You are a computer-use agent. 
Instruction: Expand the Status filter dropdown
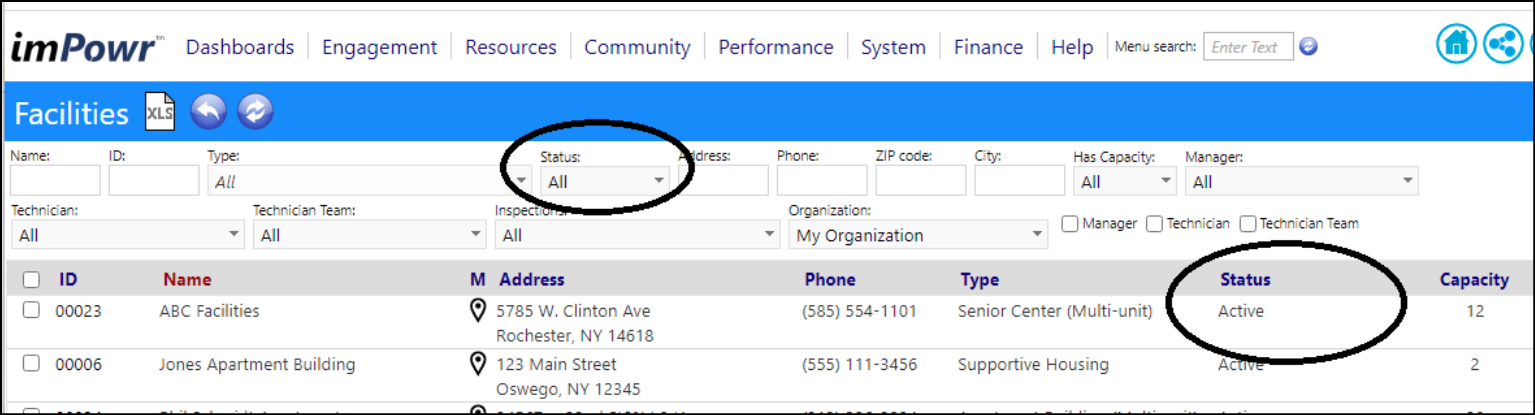pos(606,181)
